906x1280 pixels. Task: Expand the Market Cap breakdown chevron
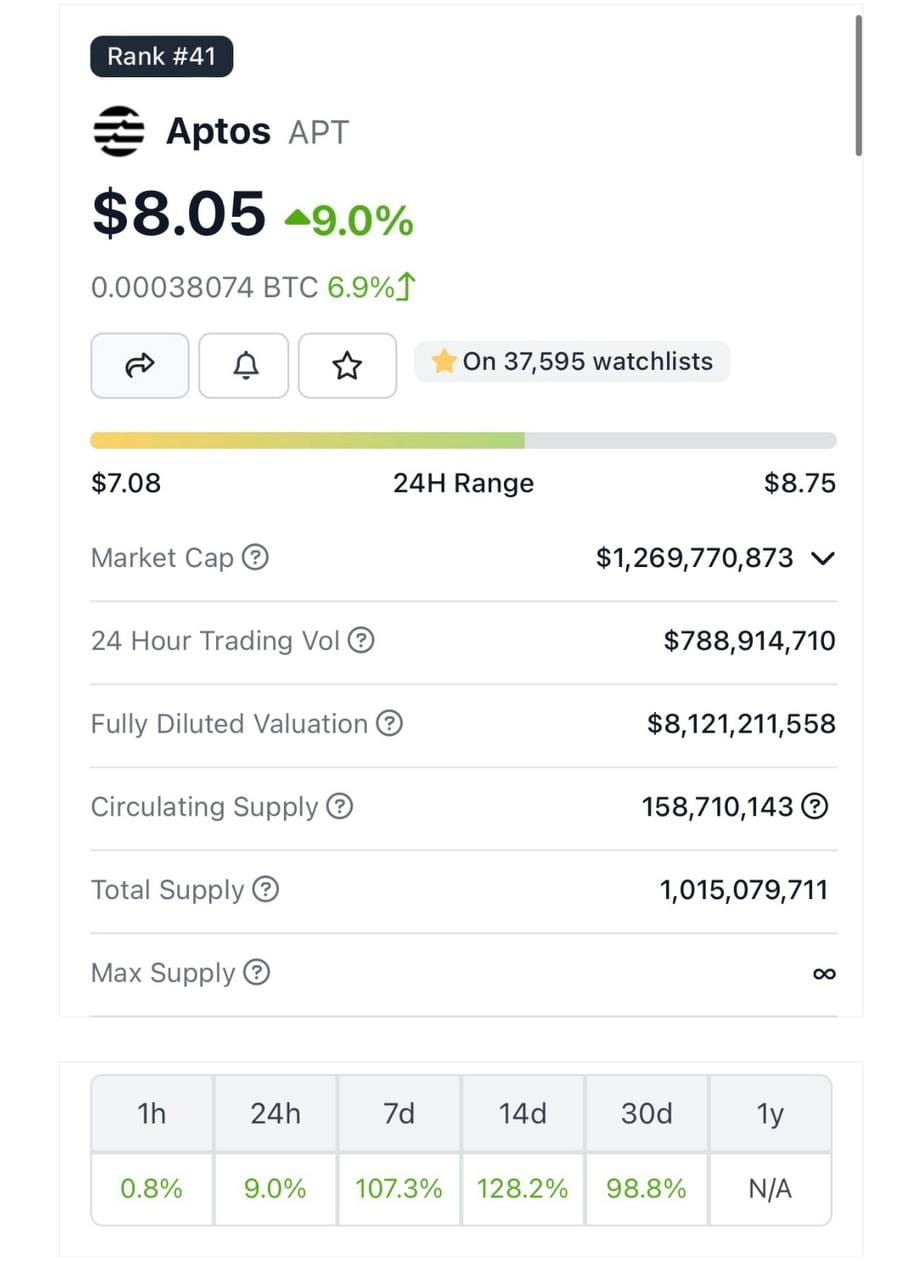click(x=821, y=558)
